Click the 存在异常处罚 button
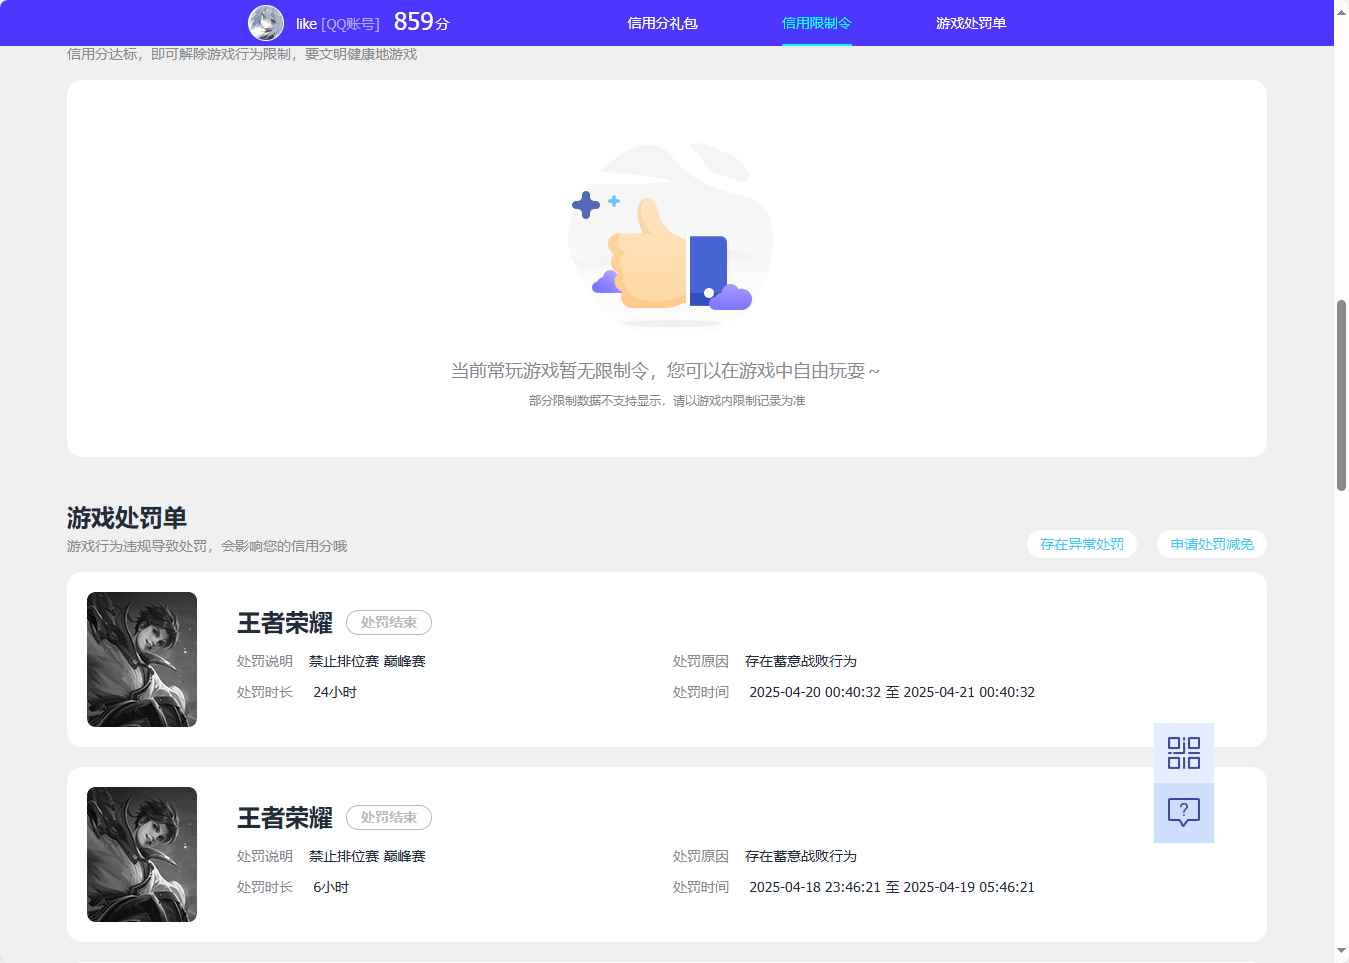 coord(1082,544)
